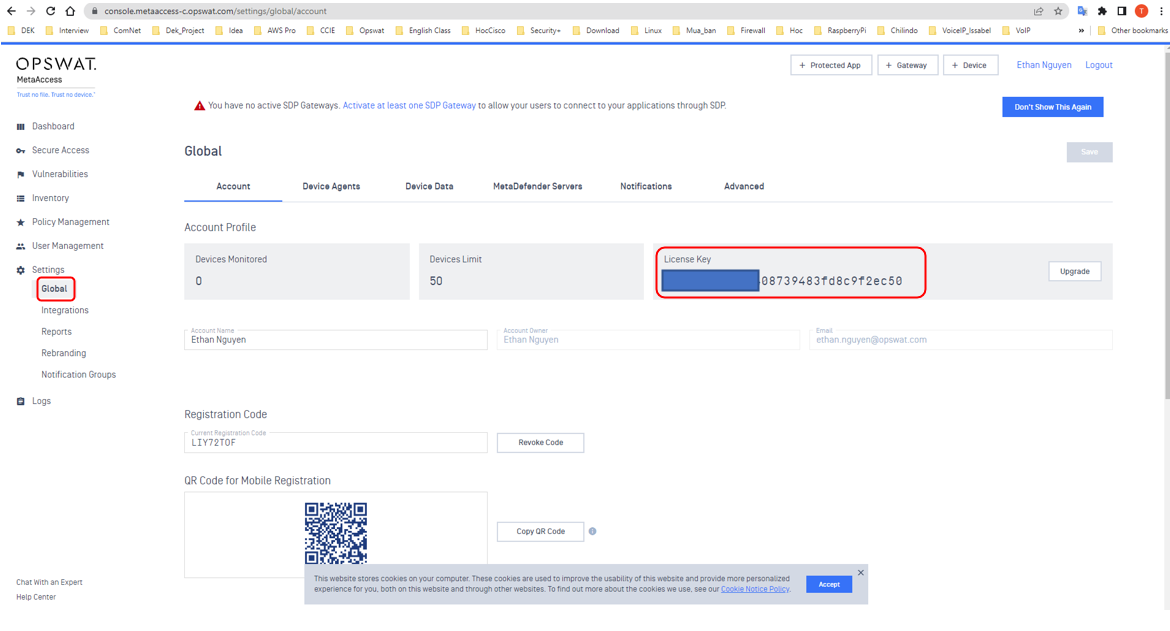Open the Google Translate extension icon
The width and height of the screenshot is (1170, 631).
point(1082,11)
